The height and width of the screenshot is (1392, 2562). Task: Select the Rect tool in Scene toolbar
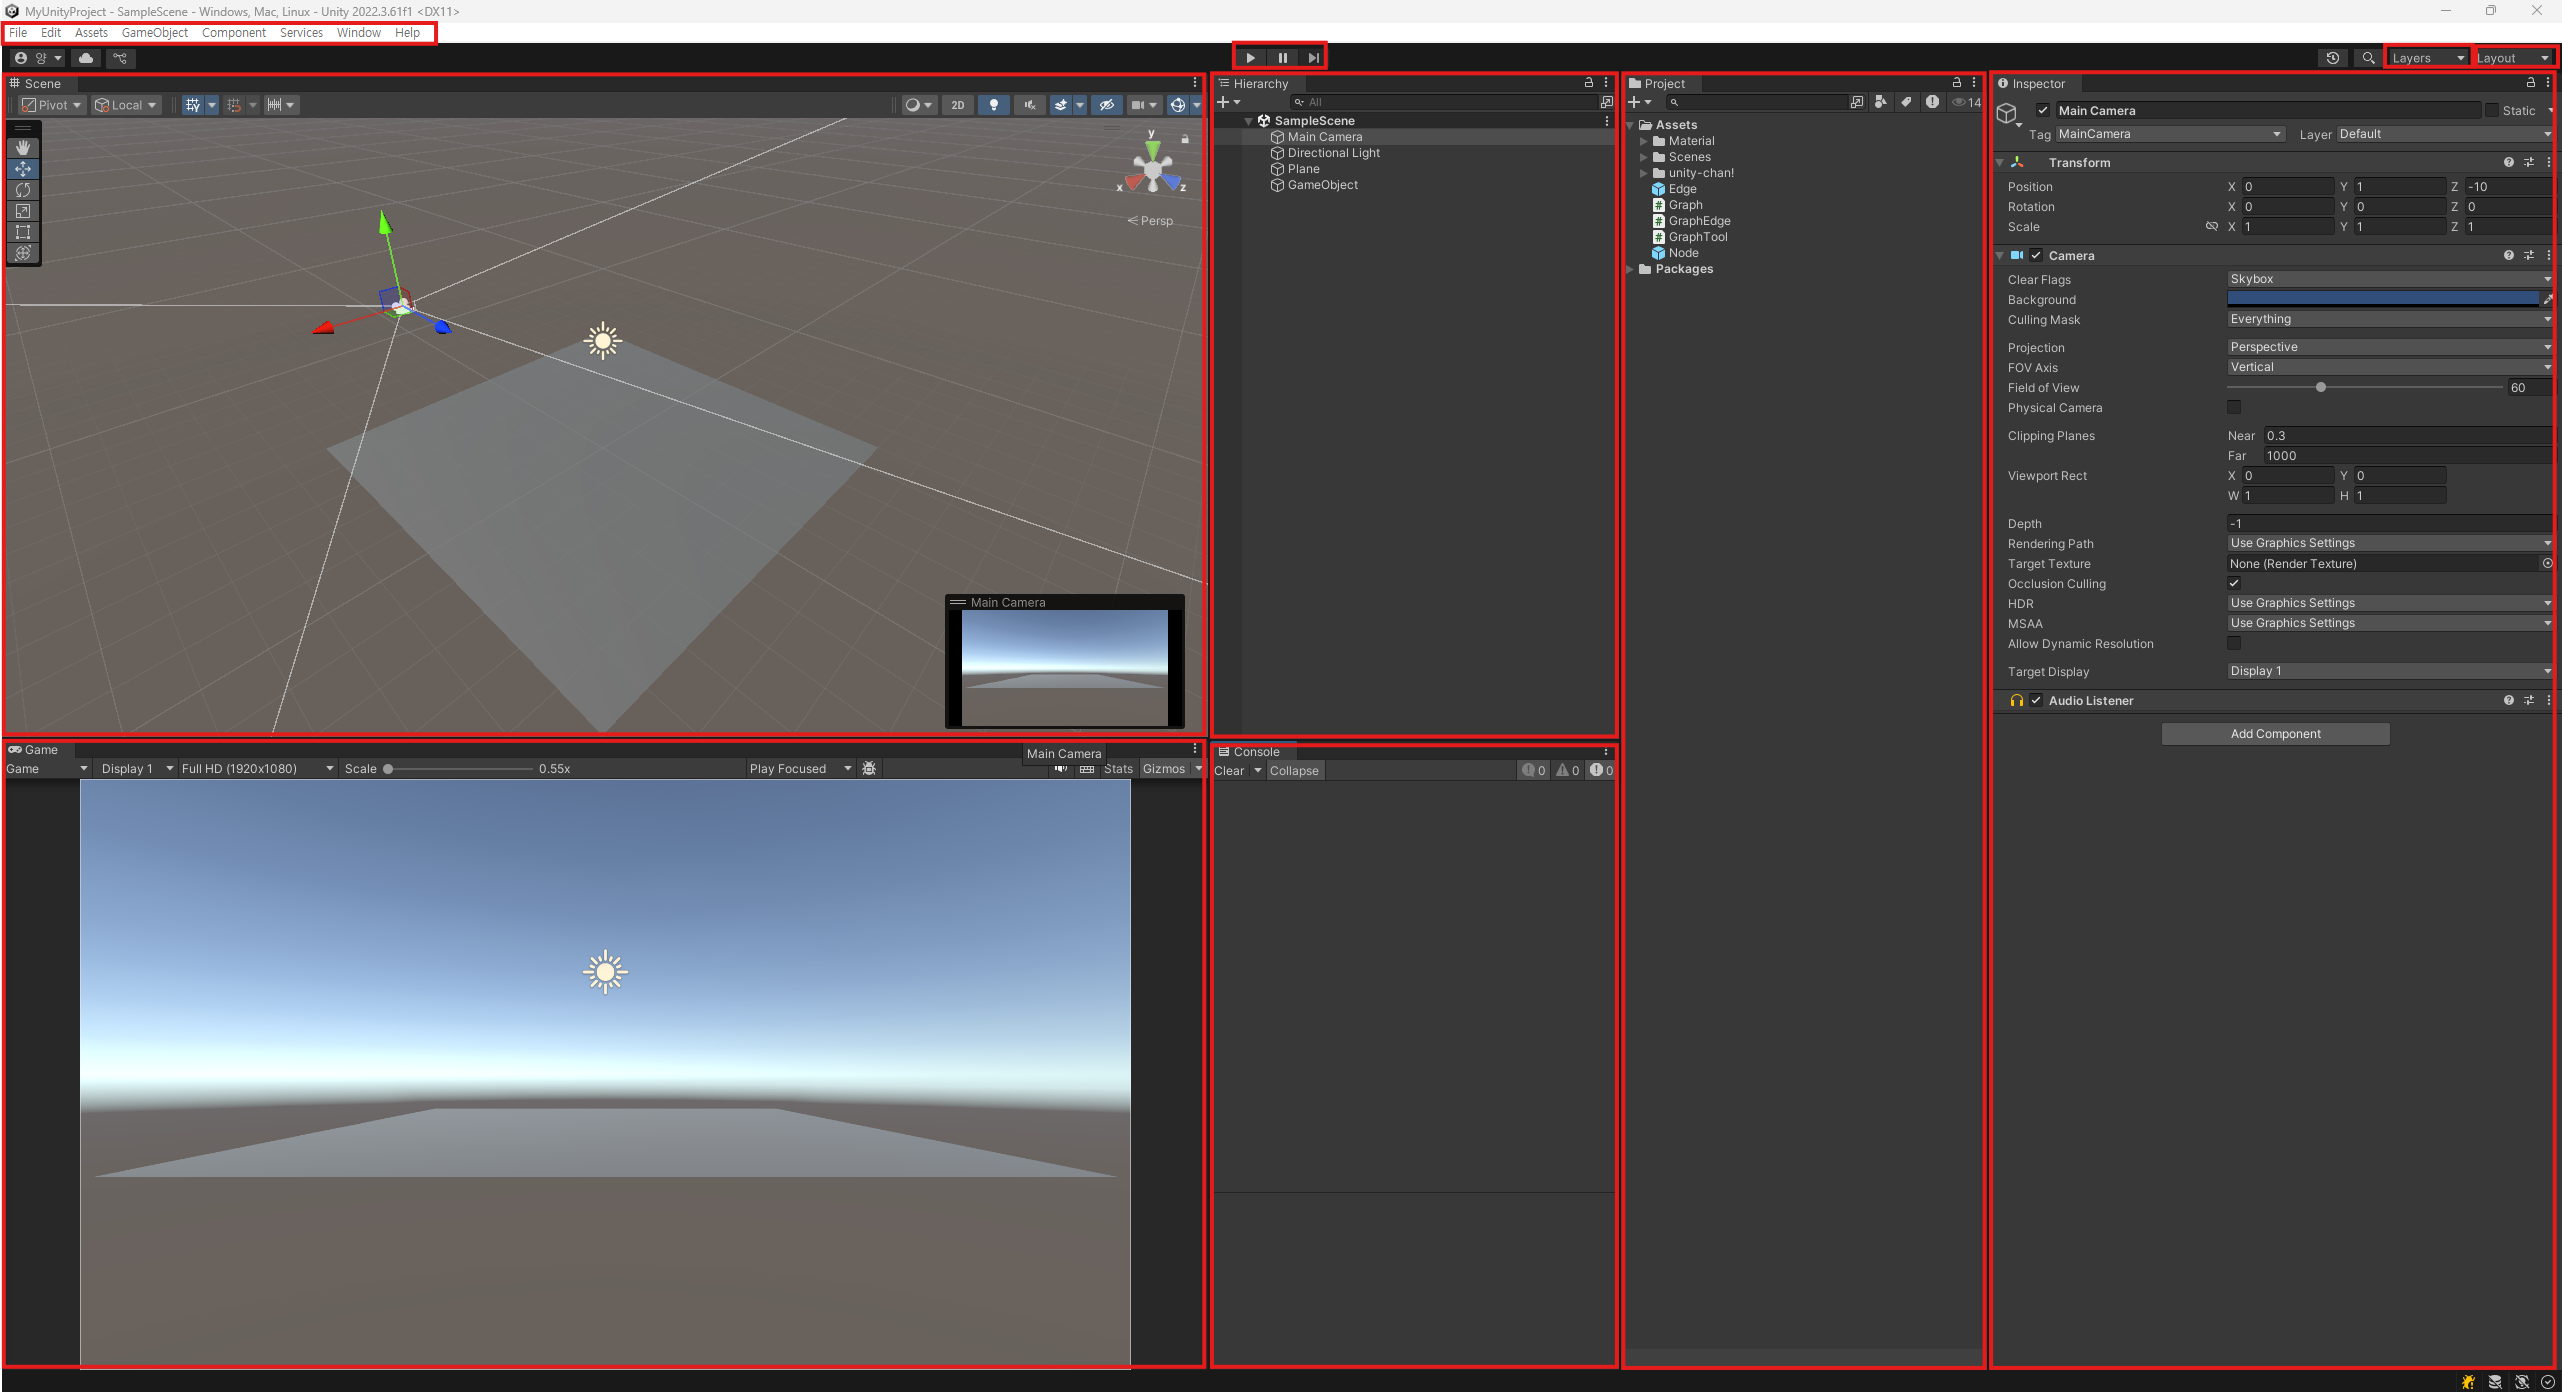point(23,232)
